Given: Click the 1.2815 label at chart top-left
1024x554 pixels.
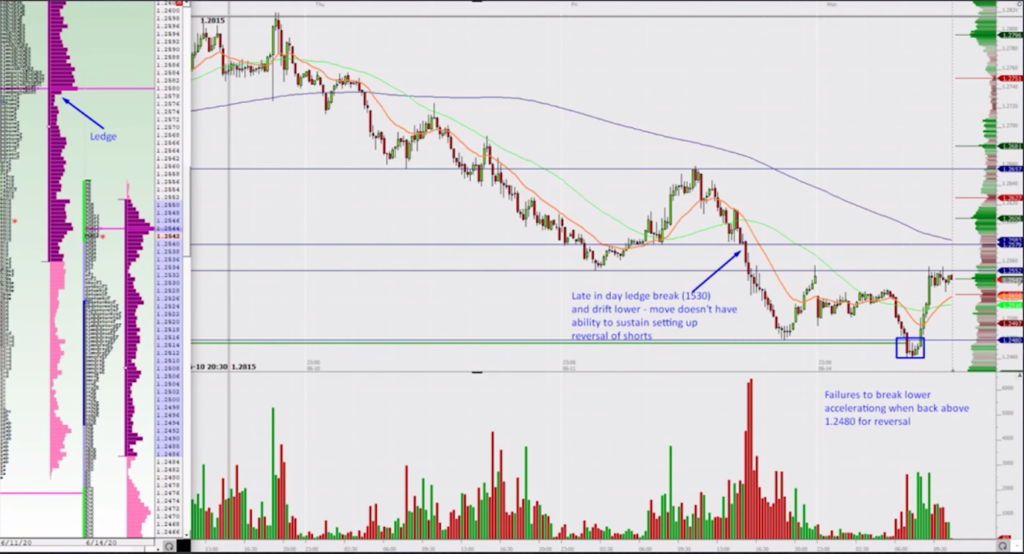Looking at the screenshot, I should (x=212, y=20).
